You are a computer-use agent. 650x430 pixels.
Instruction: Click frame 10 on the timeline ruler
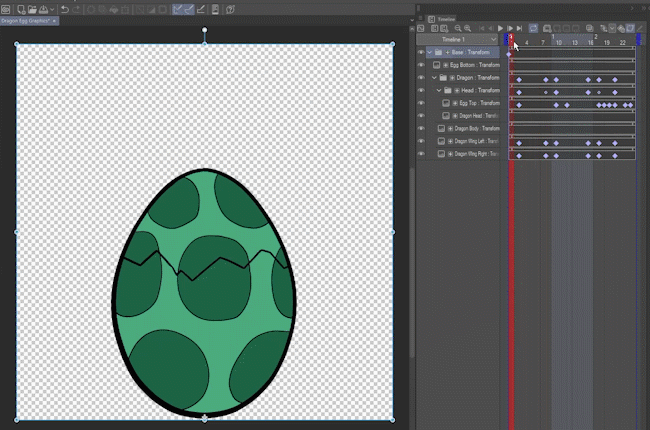[558, 43]
